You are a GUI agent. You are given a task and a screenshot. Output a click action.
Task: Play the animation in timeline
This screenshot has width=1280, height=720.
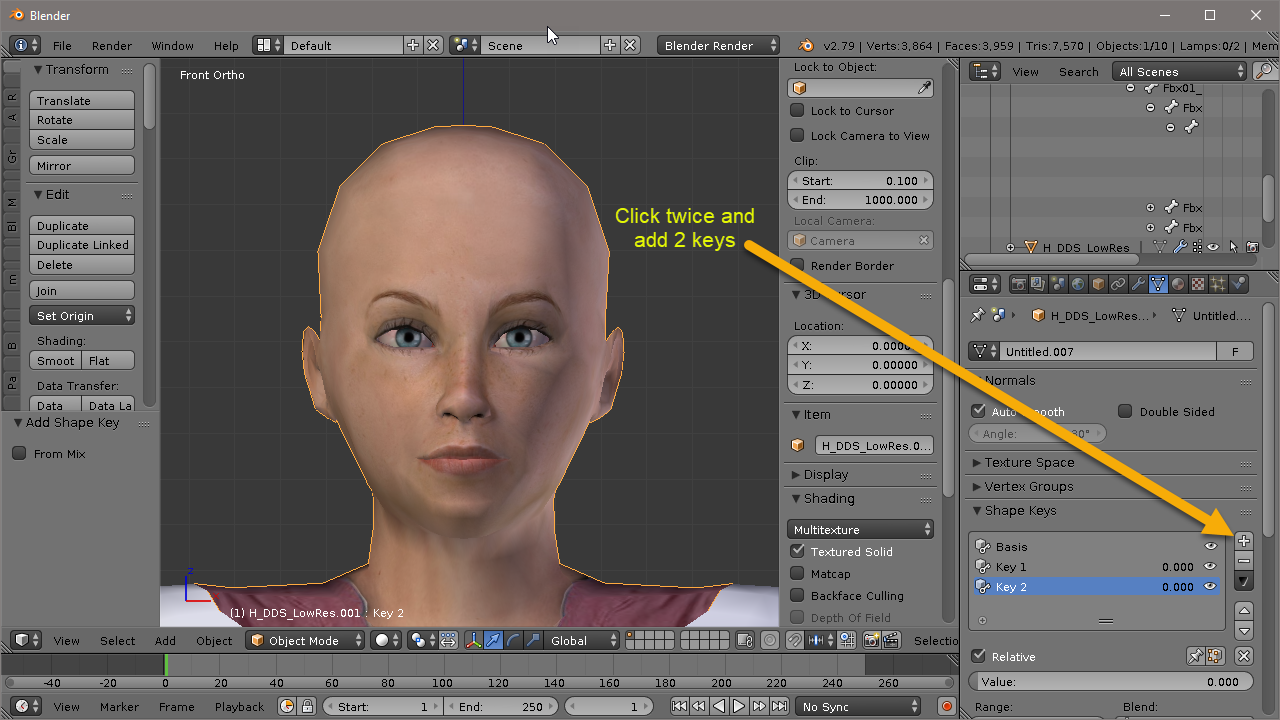pos(739,706)
